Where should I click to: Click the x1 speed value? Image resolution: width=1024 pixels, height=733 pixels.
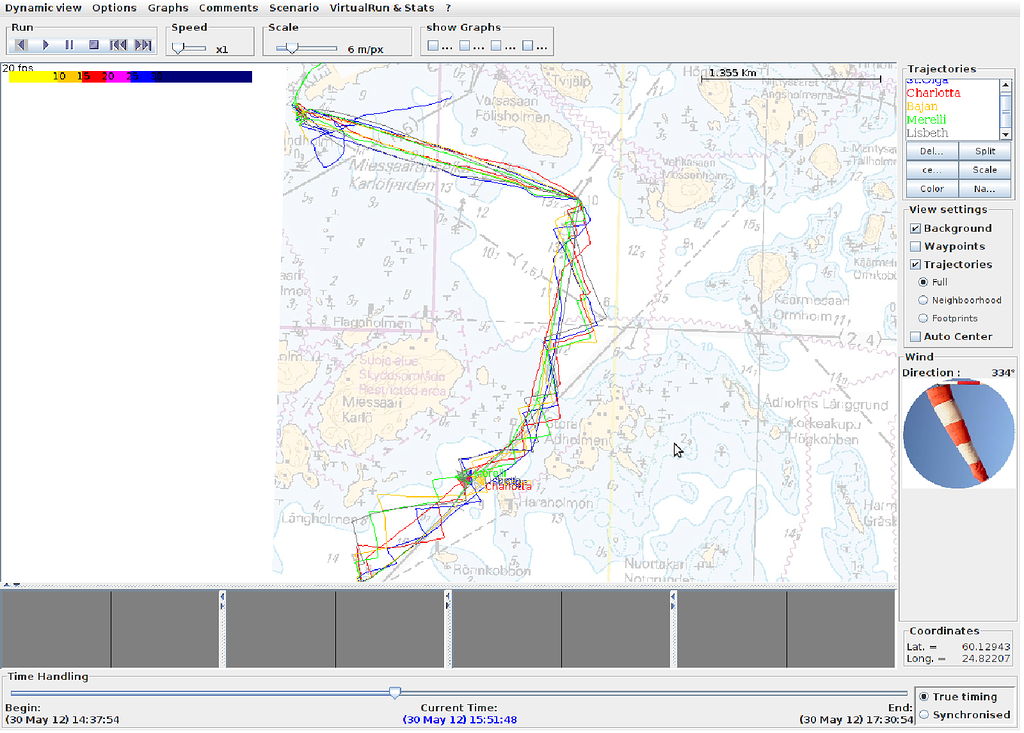[222, 49]
